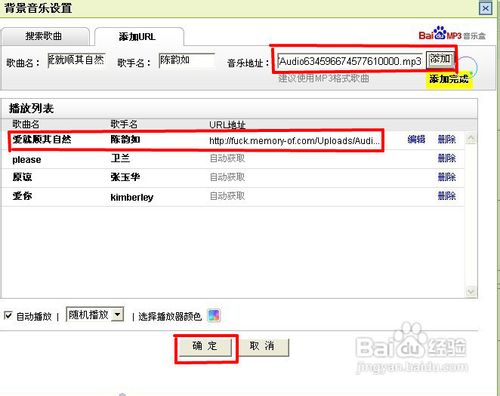The height and width of the screenshot is (396, 500).
Task: Click the 歌曲名 column header
Action: click(26, 124)
